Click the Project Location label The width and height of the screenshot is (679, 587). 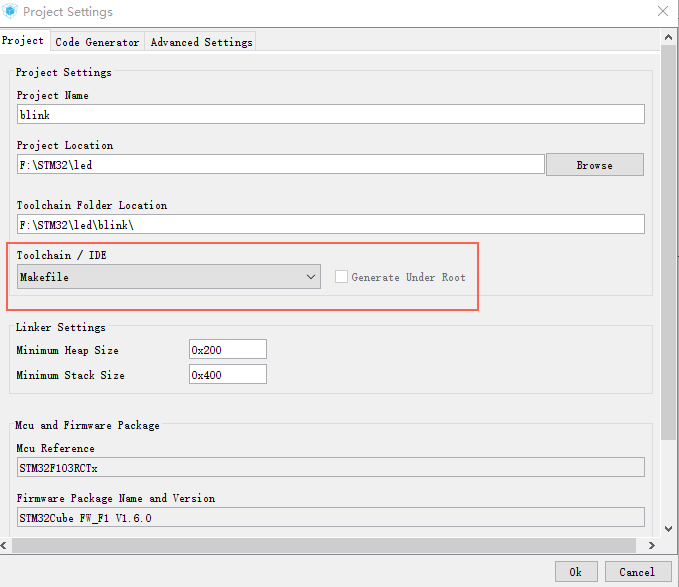click(x=65, y=145)
